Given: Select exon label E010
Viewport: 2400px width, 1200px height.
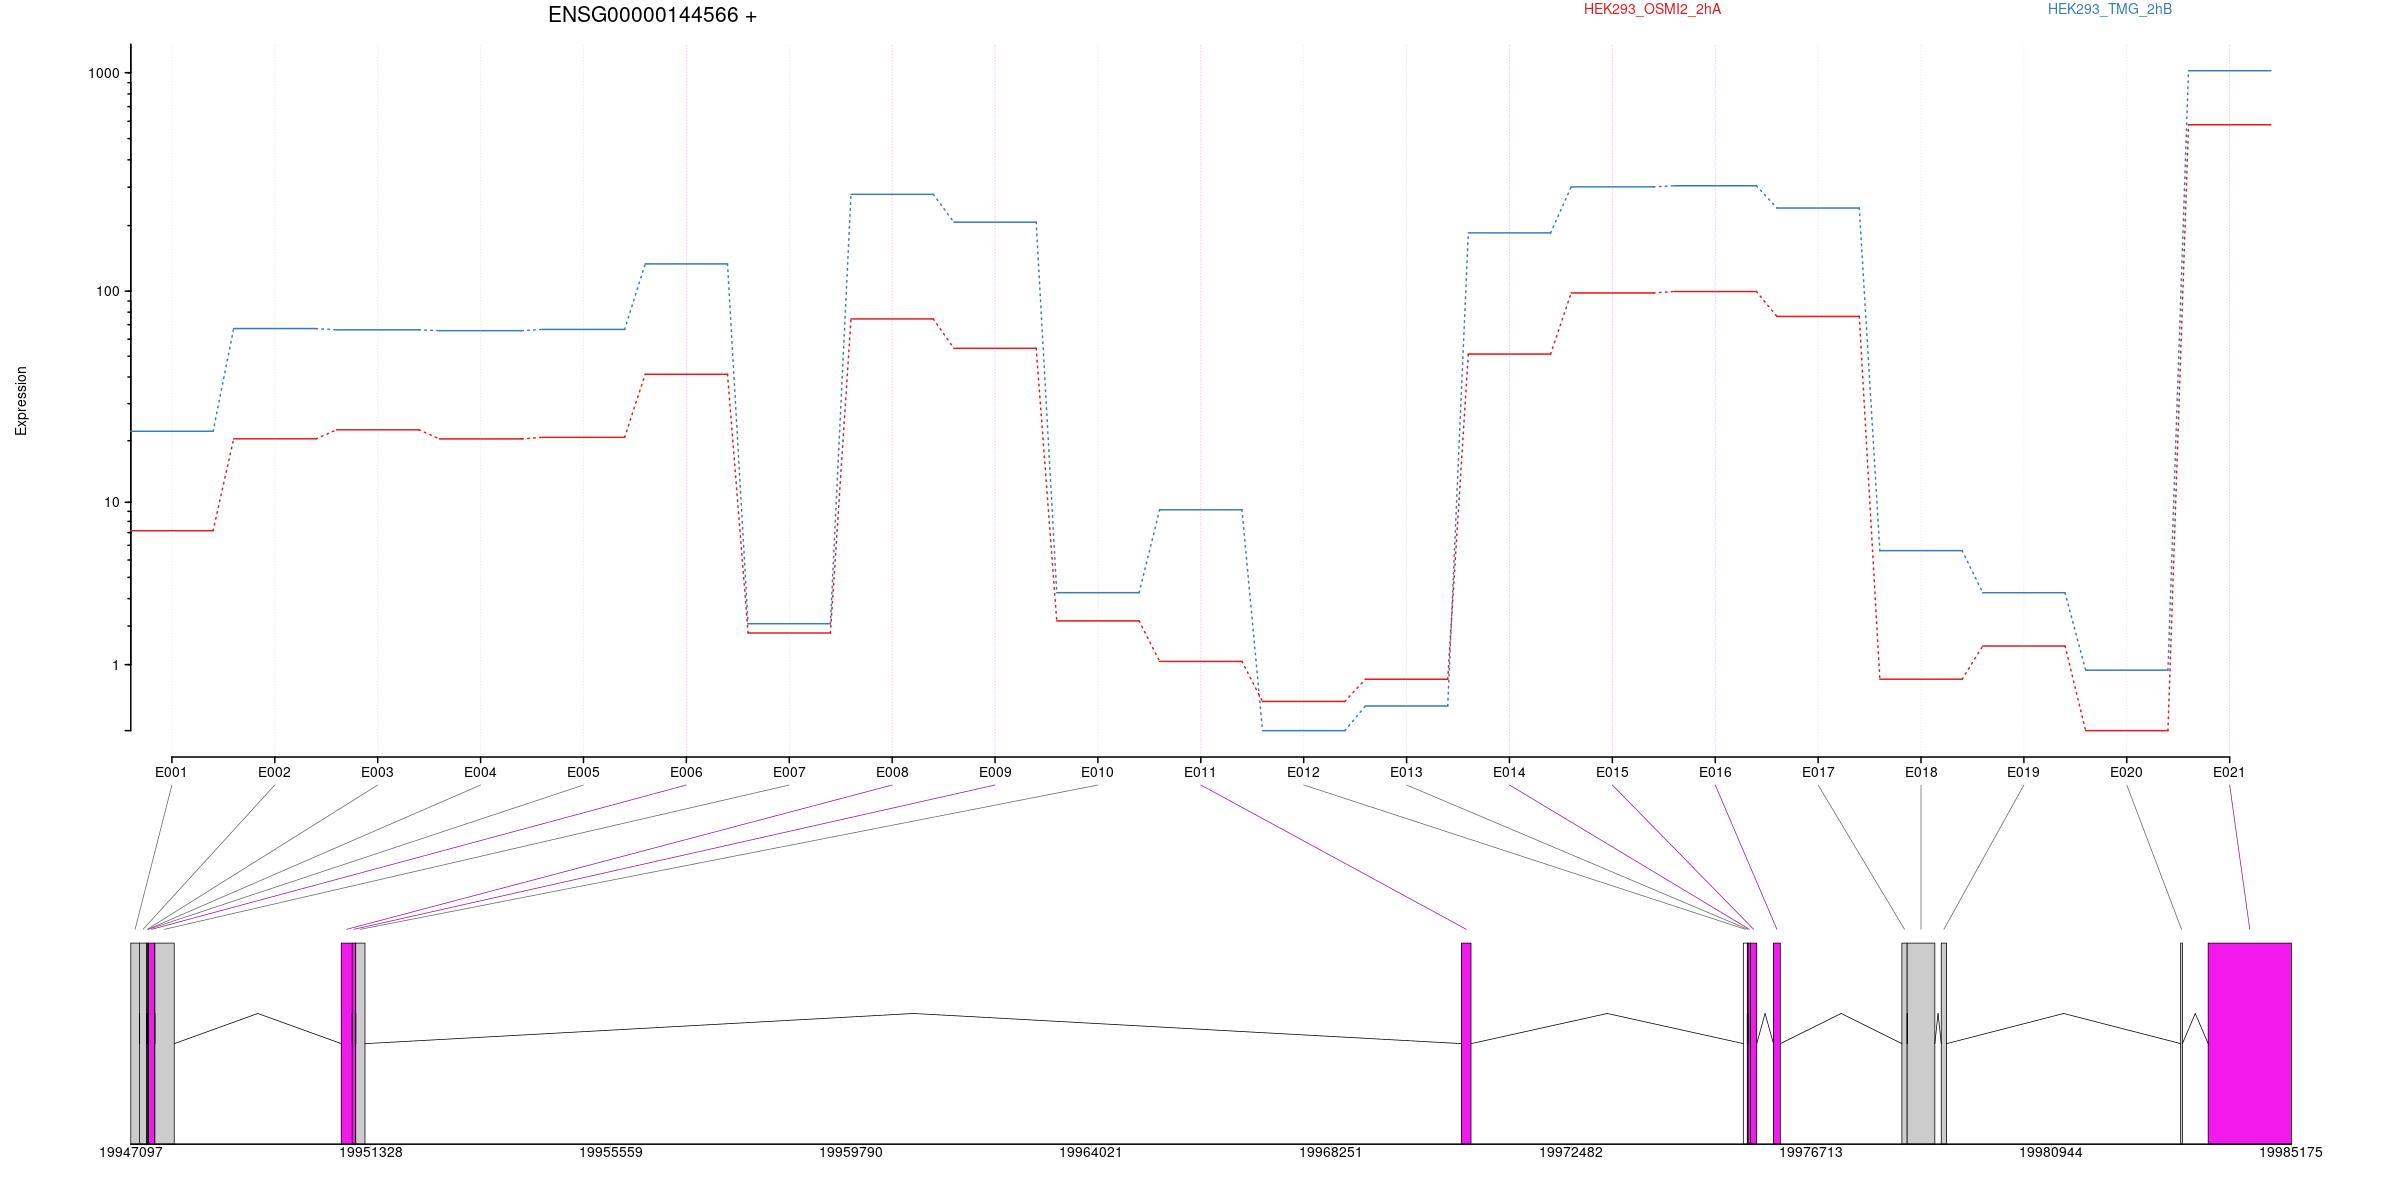Looking at the screenshot, I should click(1097, 772).
